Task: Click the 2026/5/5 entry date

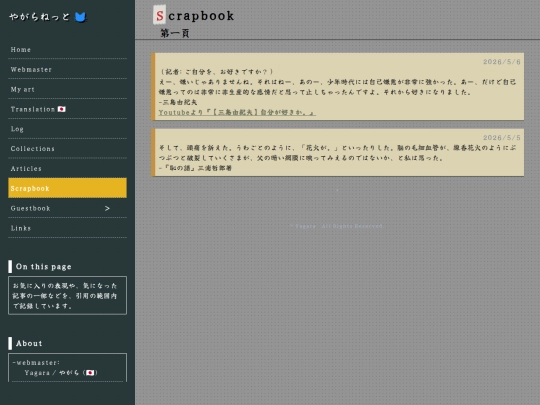Action: click(x=501, y=138)
